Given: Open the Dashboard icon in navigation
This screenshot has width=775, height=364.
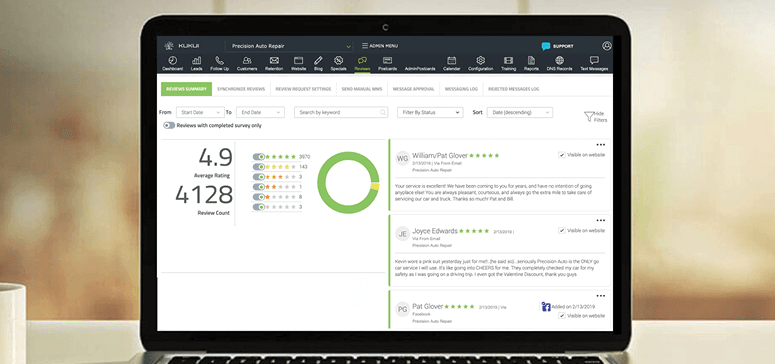Looking at the screenshot, I should (x=172, y=60).
